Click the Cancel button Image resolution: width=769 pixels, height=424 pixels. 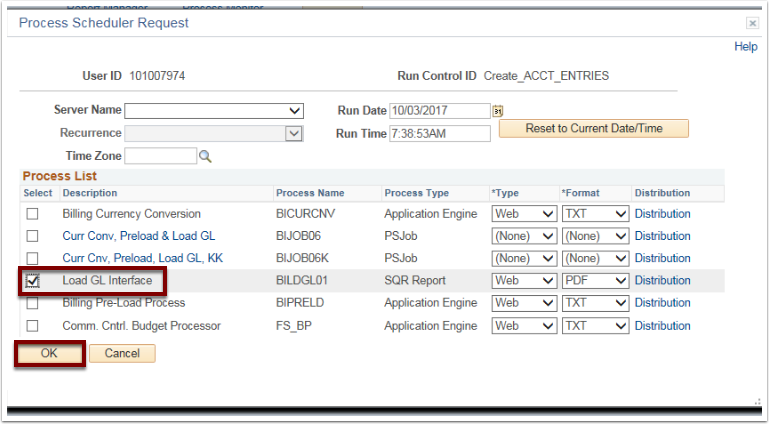[122, 353]
